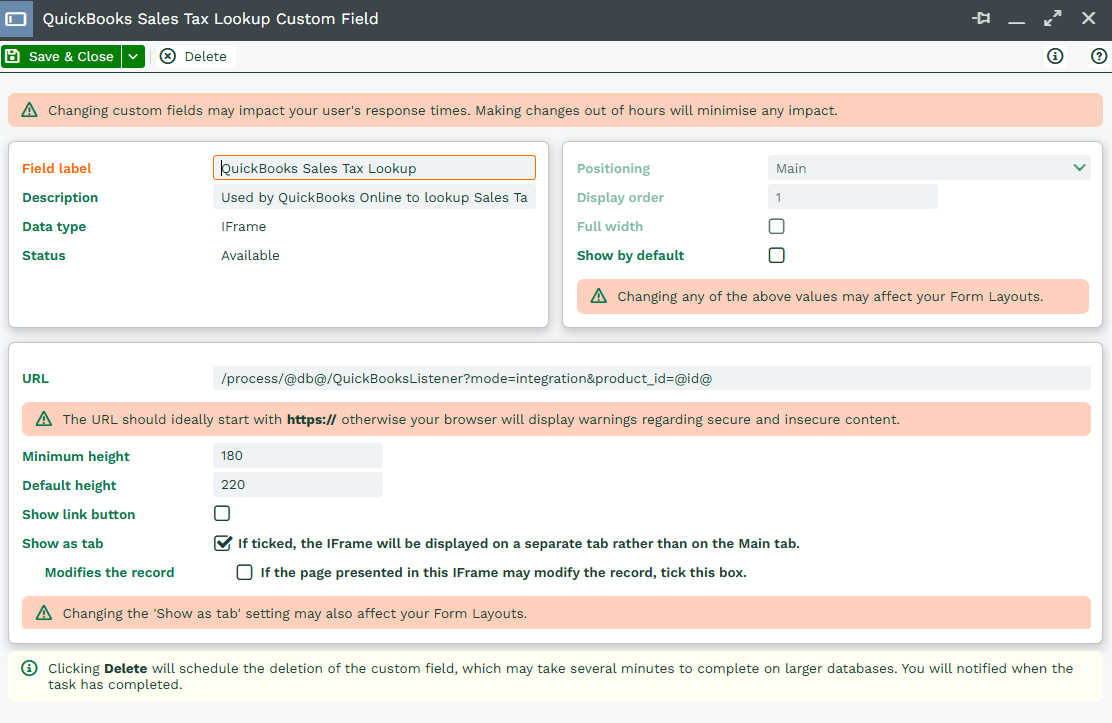Untick the Show as tab checkbox
Viewport: 1112px width, 723px height.
tap(223, 543)
